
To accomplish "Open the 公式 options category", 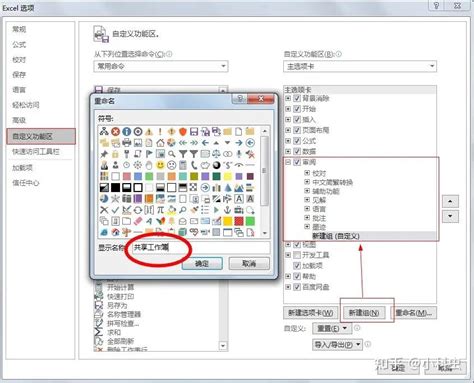I will point(19,44).
